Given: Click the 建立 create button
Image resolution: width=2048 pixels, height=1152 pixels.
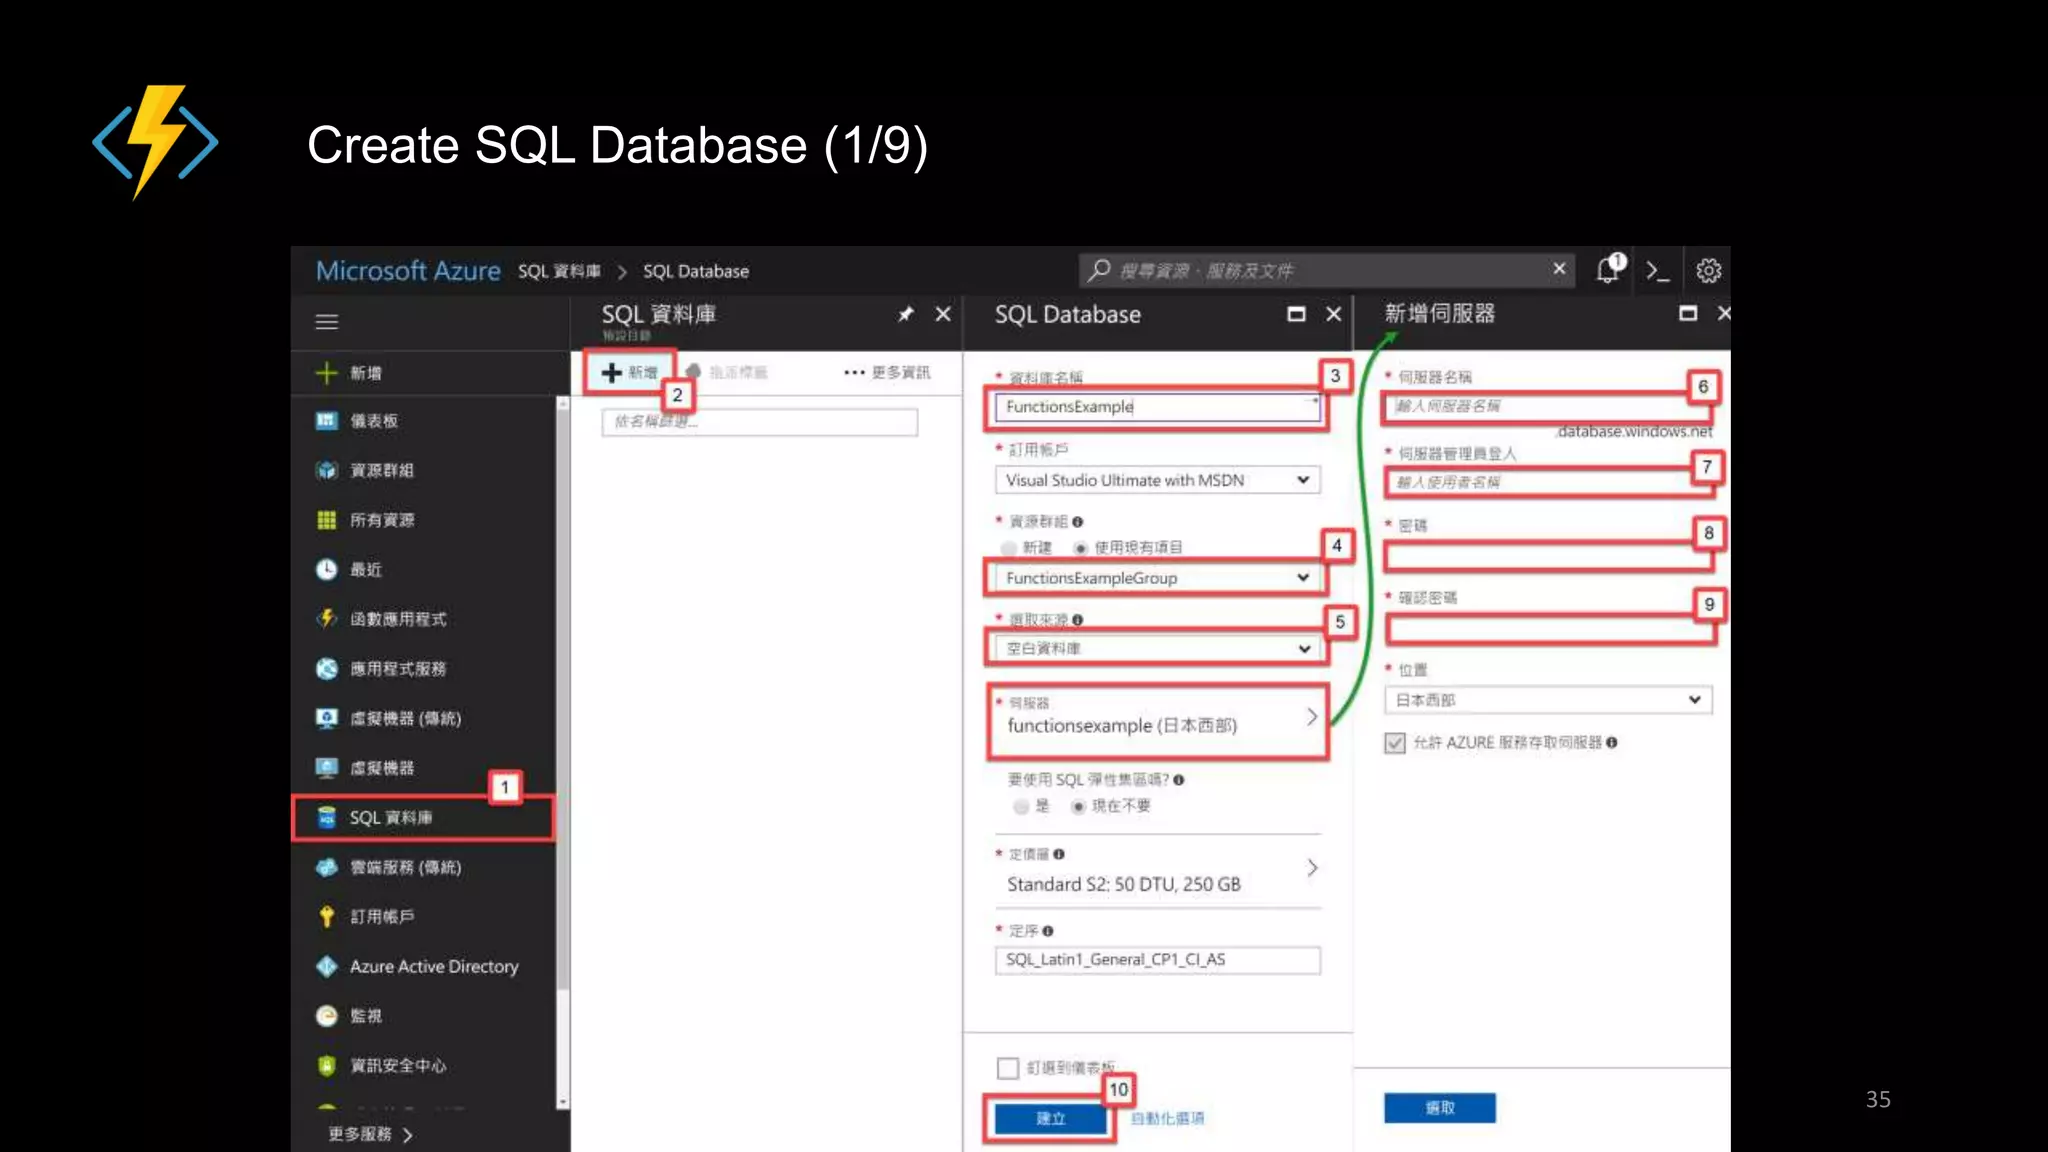Looking at the screenshot, I should tap(1050, 1118).
